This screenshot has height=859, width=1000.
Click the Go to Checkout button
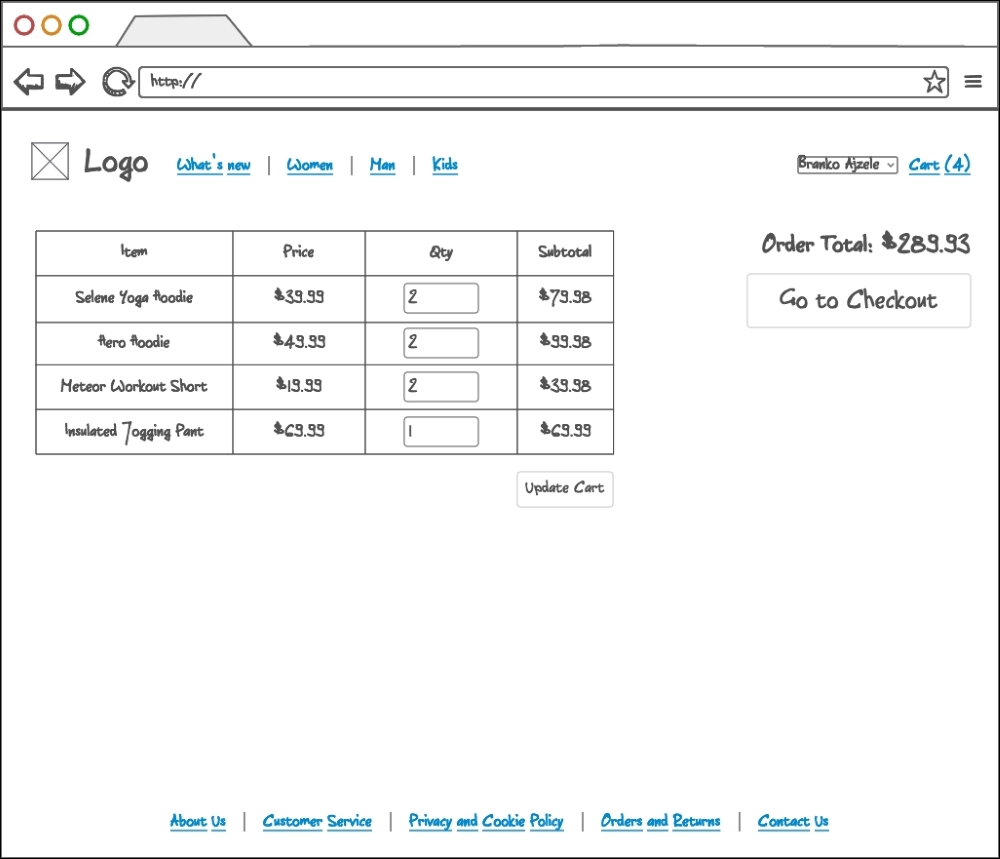coord(858,300)
